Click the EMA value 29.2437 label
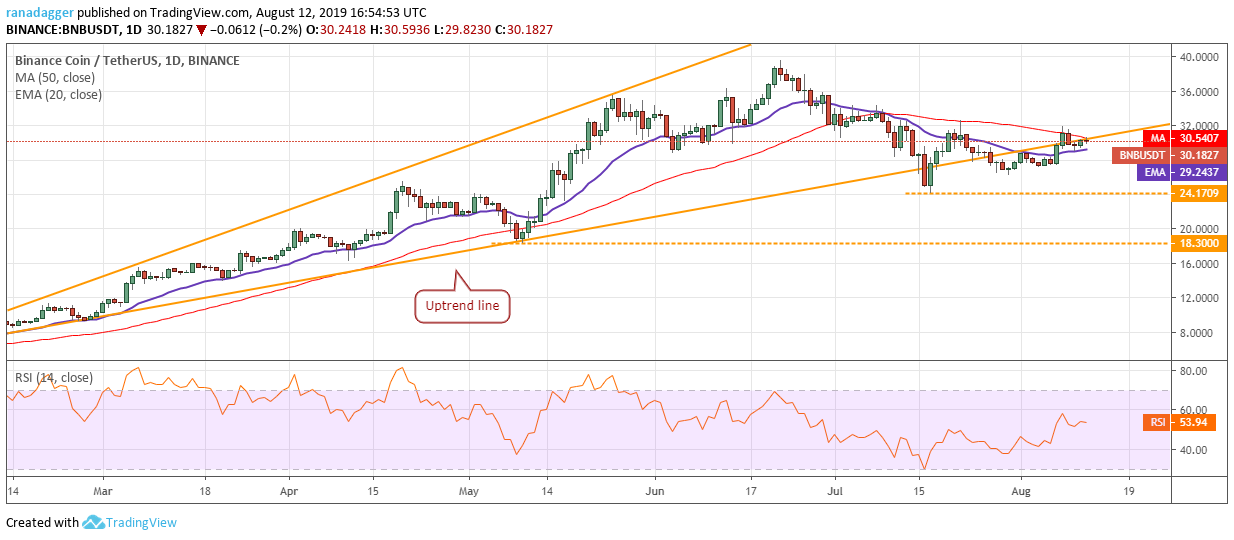This screenshot has width=1234, height=540. 1198,172
